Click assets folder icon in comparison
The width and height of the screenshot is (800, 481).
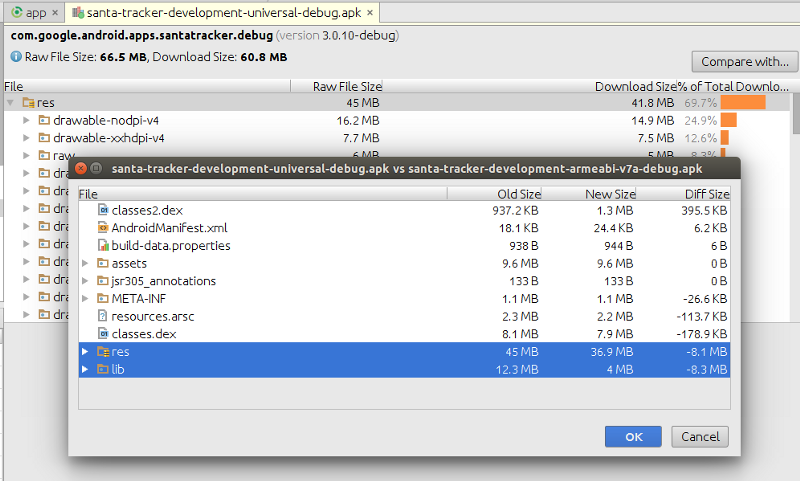pyautogui.click(x=103, y=263)
